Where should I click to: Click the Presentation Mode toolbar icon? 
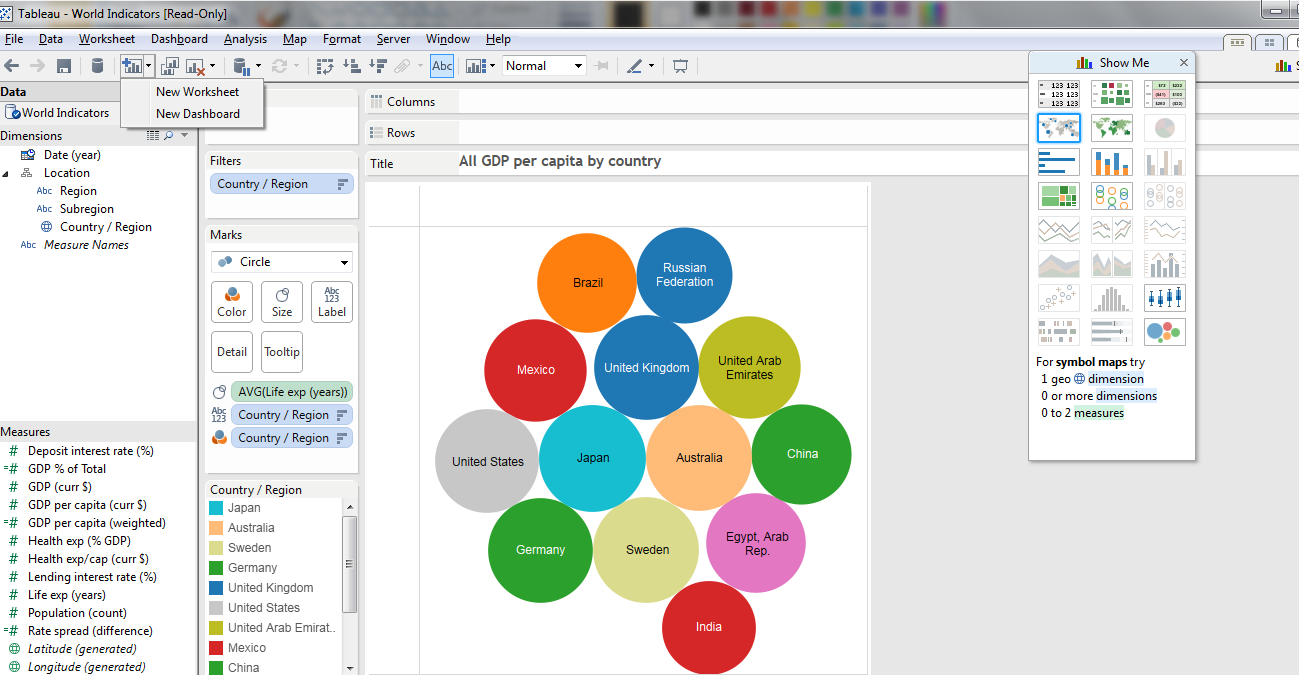[681, 66]
